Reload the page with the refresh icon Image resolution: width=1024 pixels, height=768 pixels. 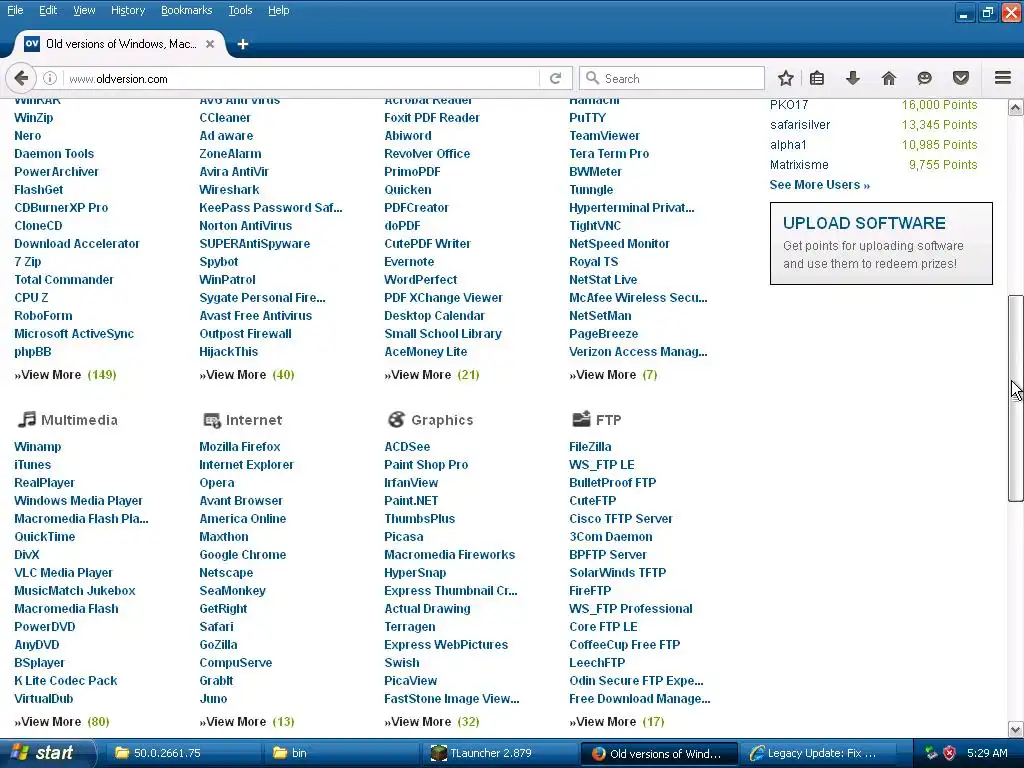(555, 78)
